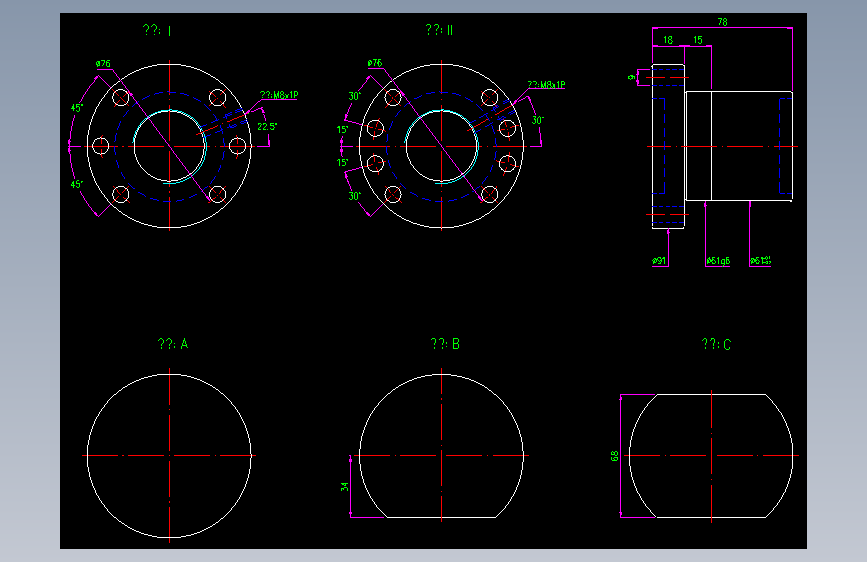Select the 15 length dimension in side view
The width and height of the screenshot is (867, 562).
click(698, 40)
